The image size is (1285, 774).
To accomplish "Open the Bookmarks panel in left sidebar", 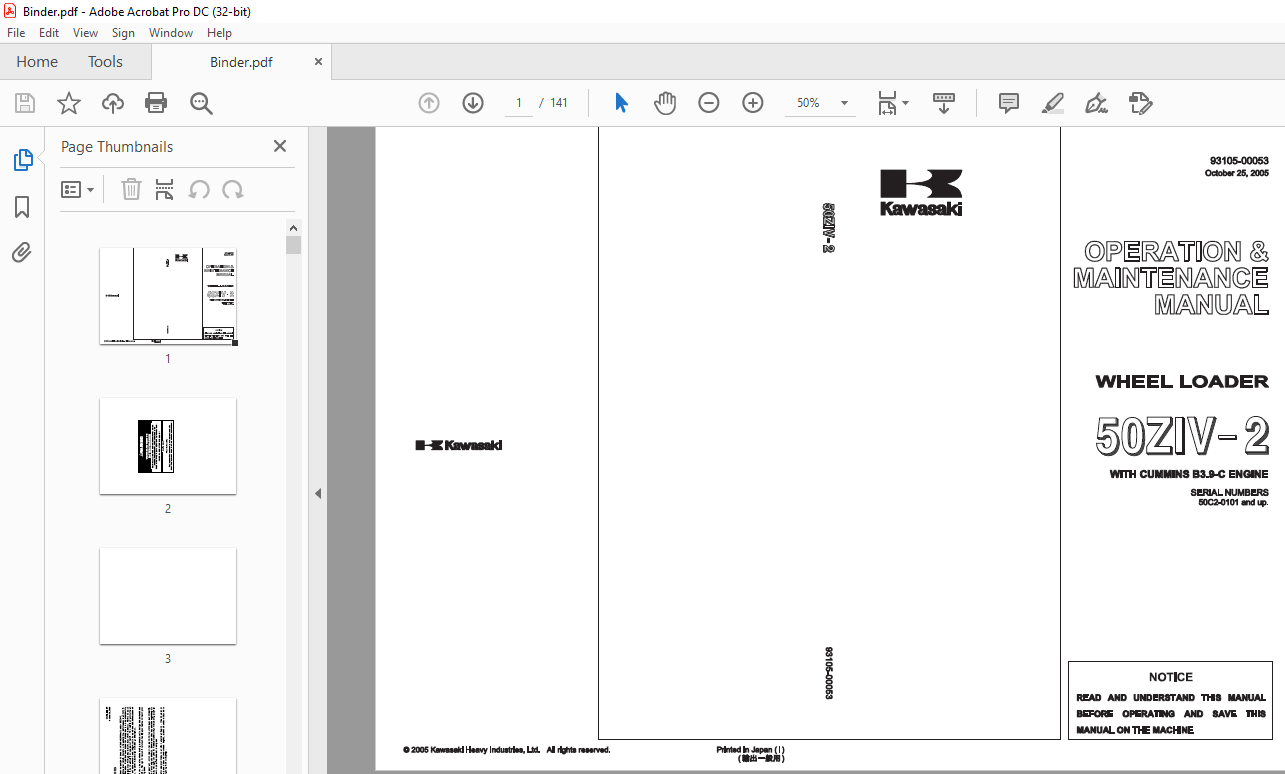I will tap(22, 207).
